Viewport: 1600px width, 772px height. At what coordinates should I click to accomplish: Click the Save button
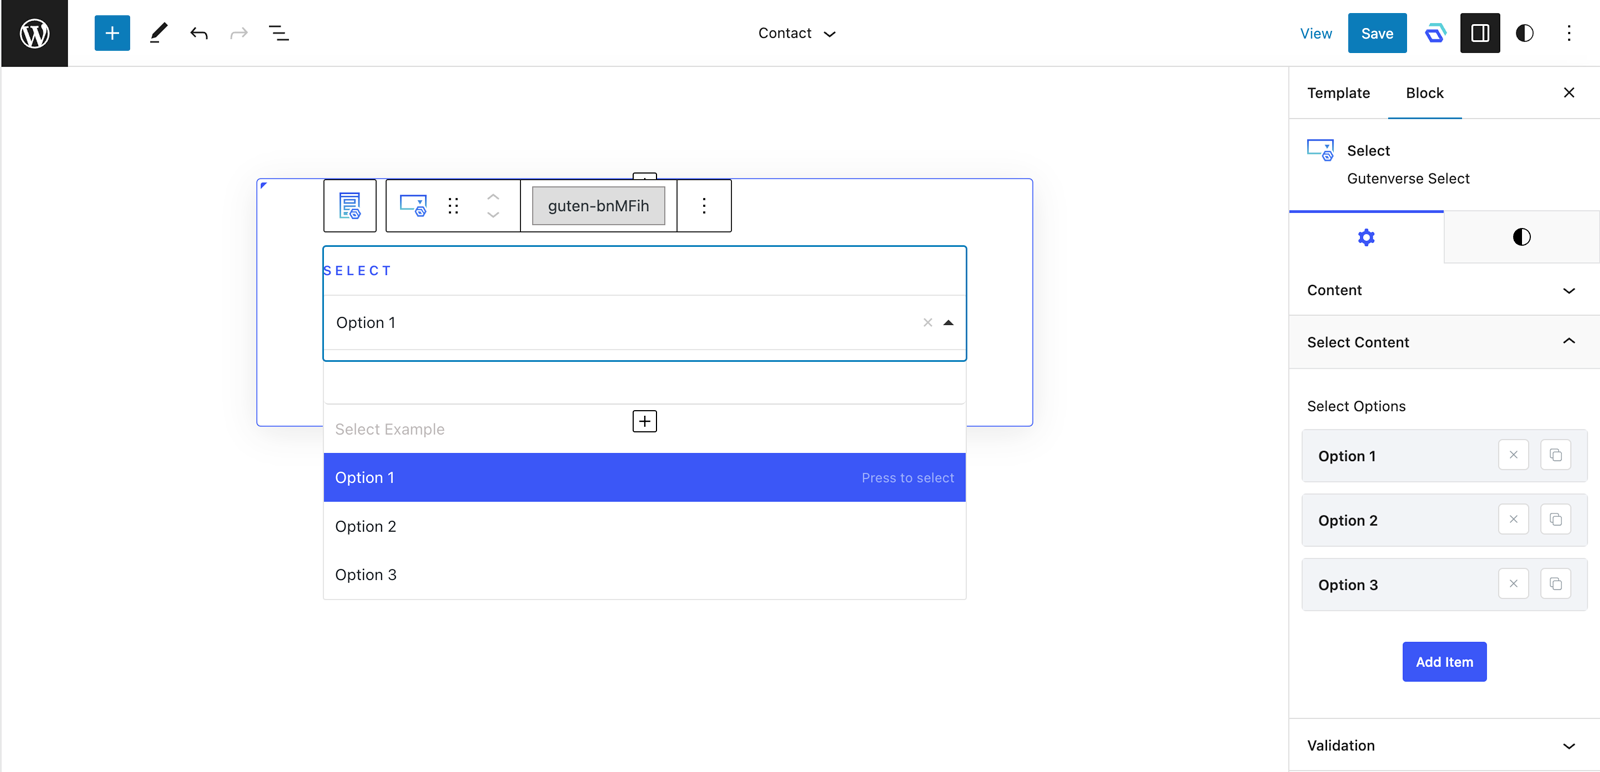tap(1376, 33)
